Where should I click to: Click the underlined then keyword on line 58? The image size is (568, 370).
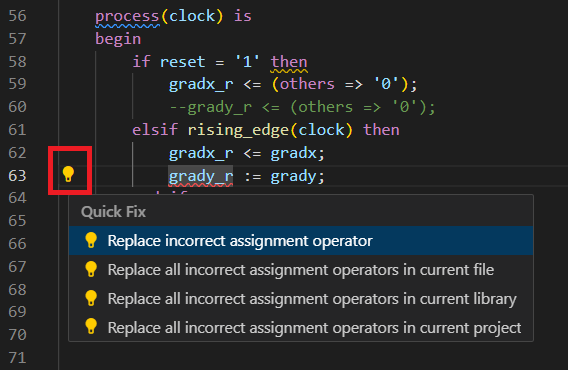tap(289, 62)
